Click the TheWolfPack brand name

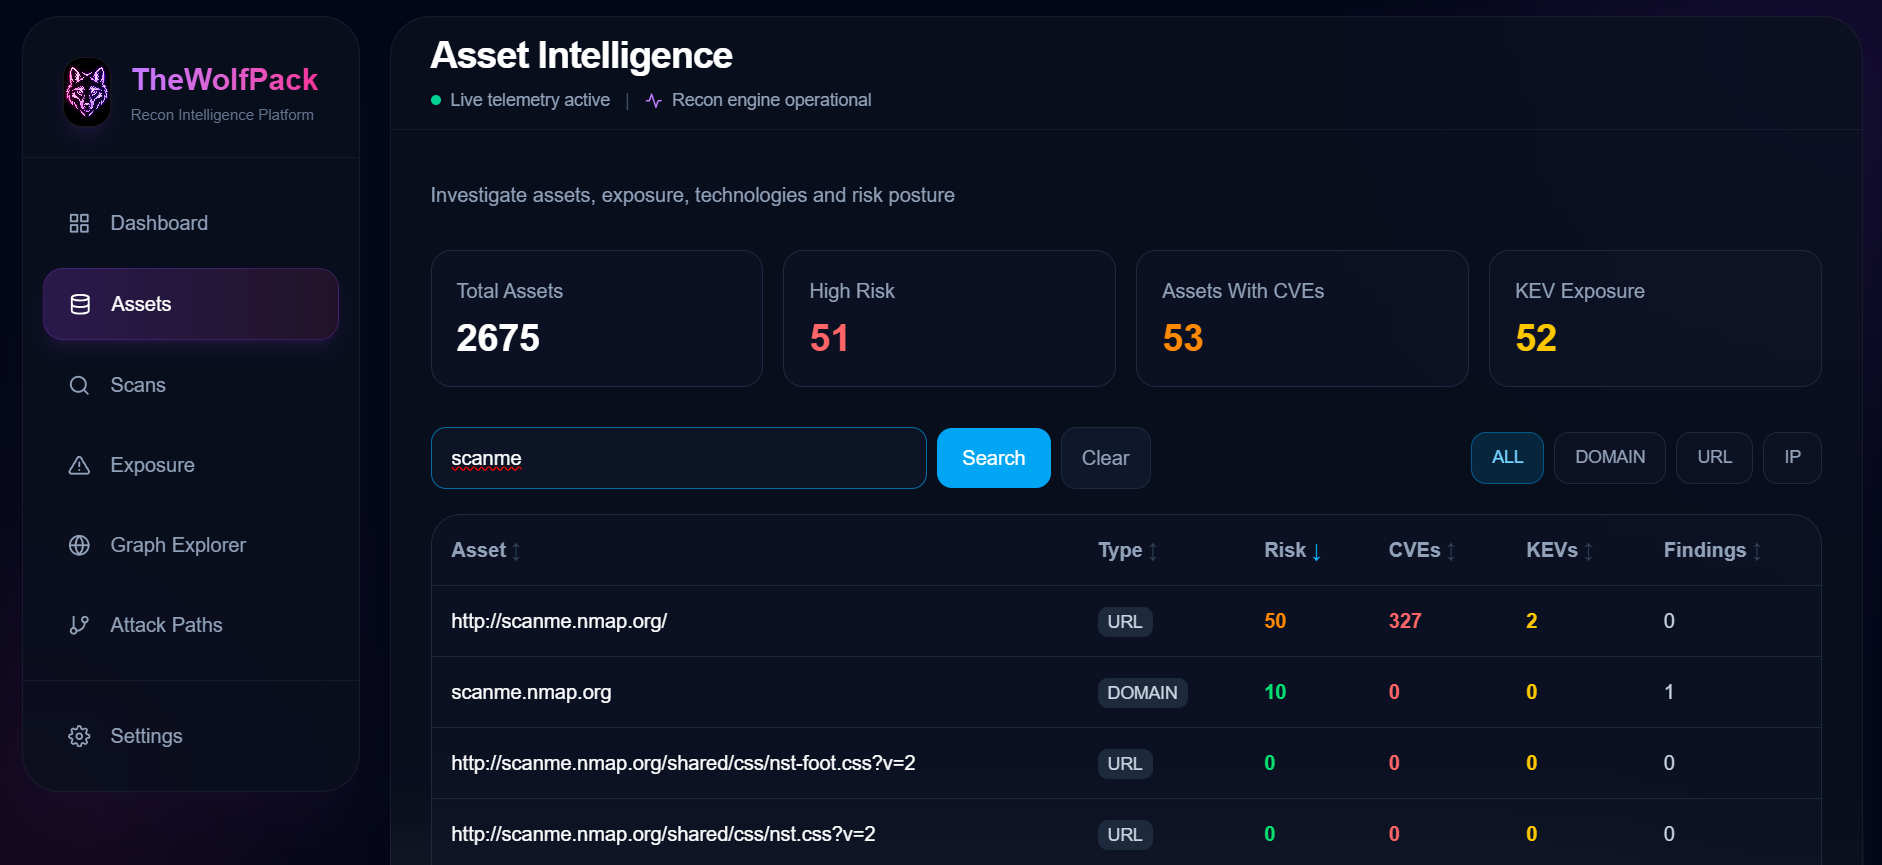[x=225, y=79]
